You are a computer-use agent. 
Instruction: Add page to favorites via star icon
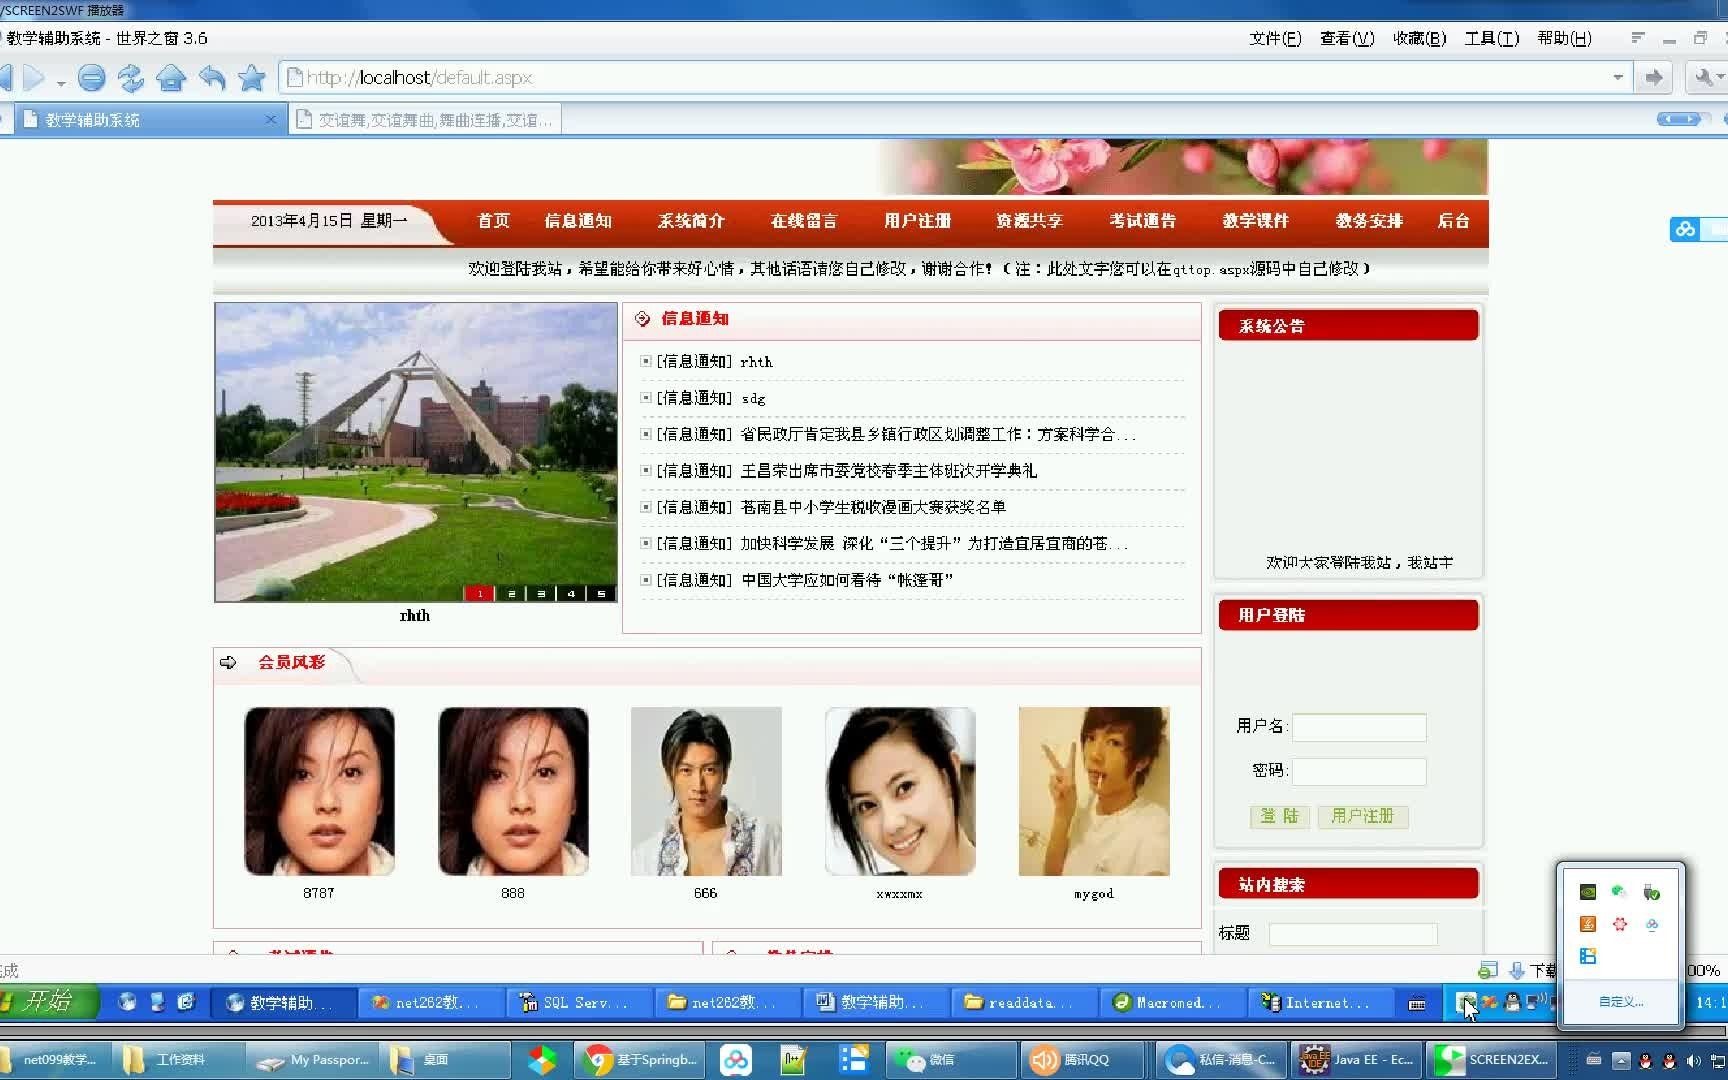point(251,78)
